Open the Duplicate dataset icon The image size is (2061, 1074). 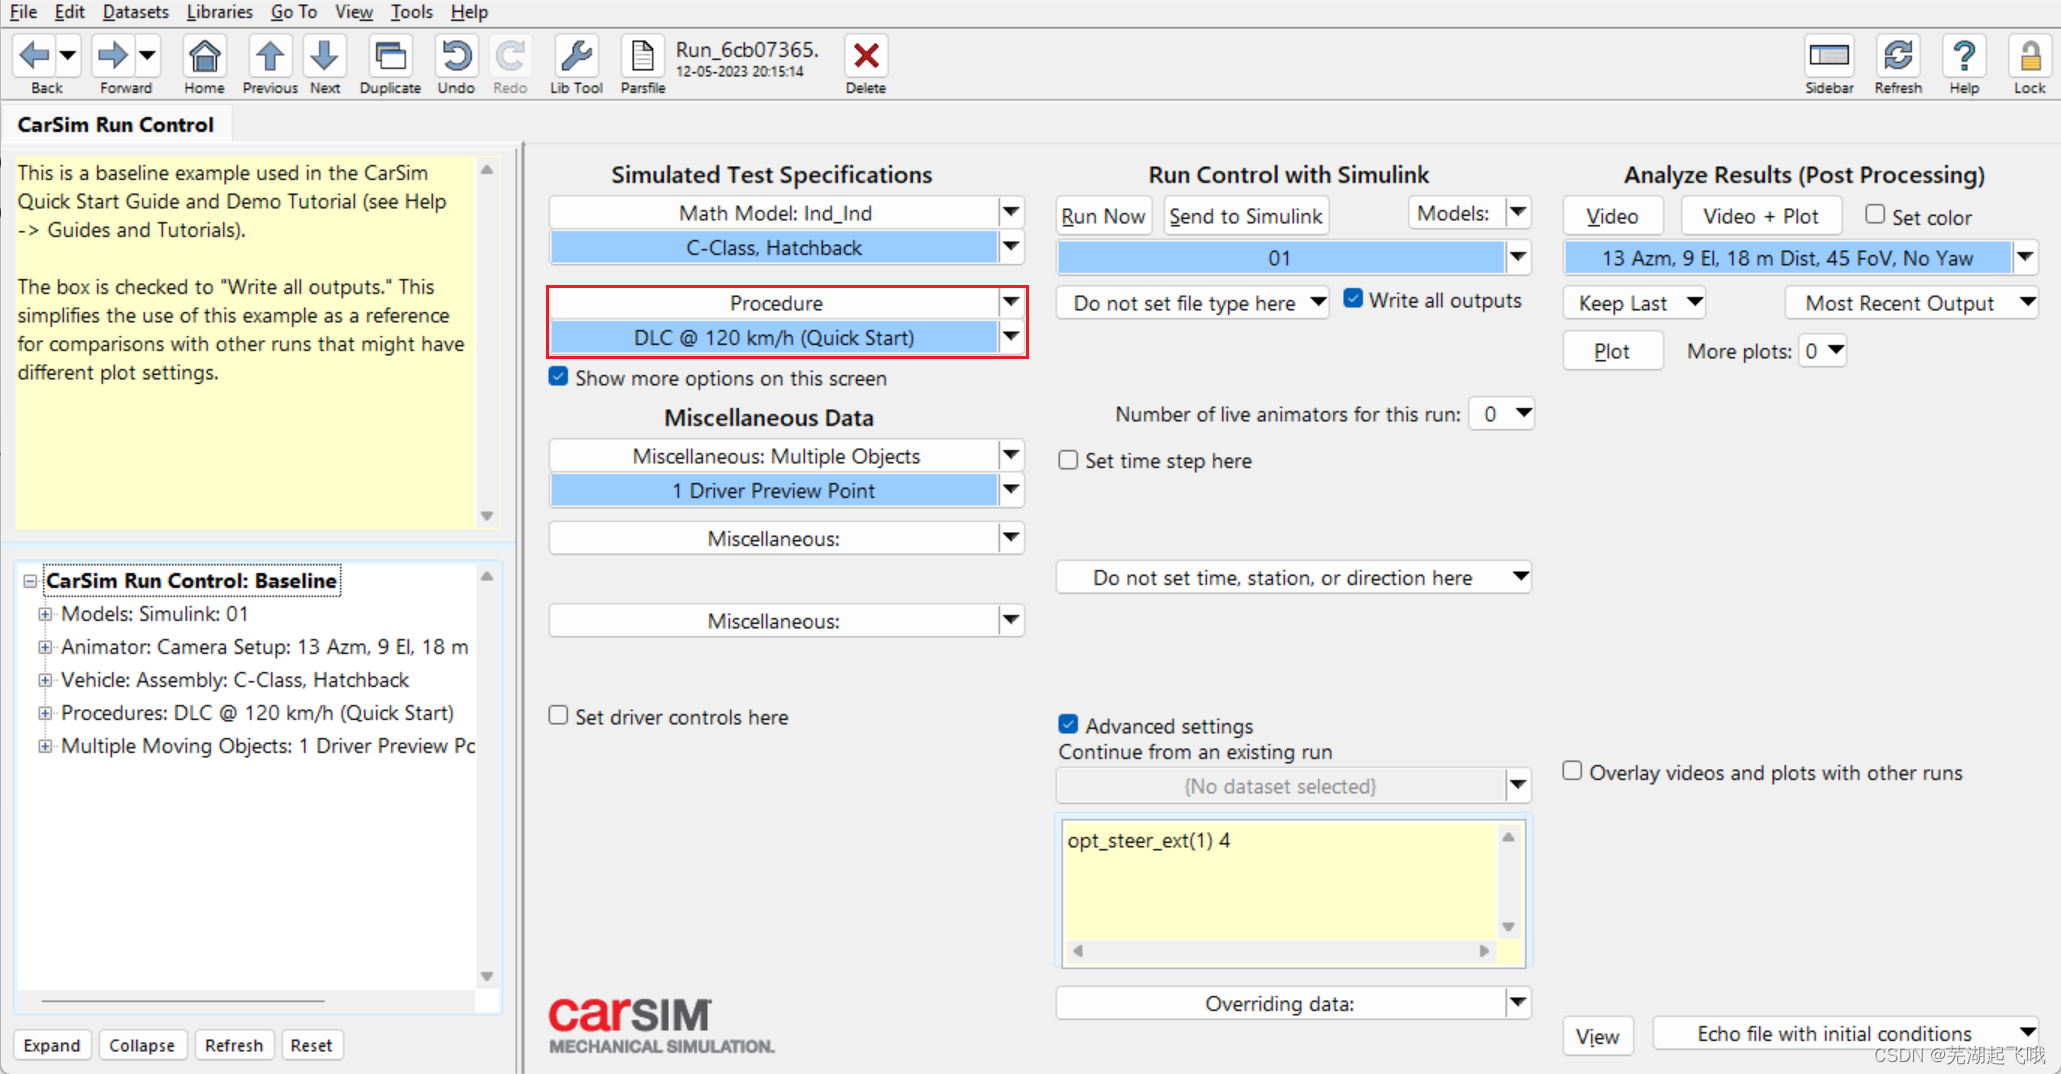click(389, 57)
